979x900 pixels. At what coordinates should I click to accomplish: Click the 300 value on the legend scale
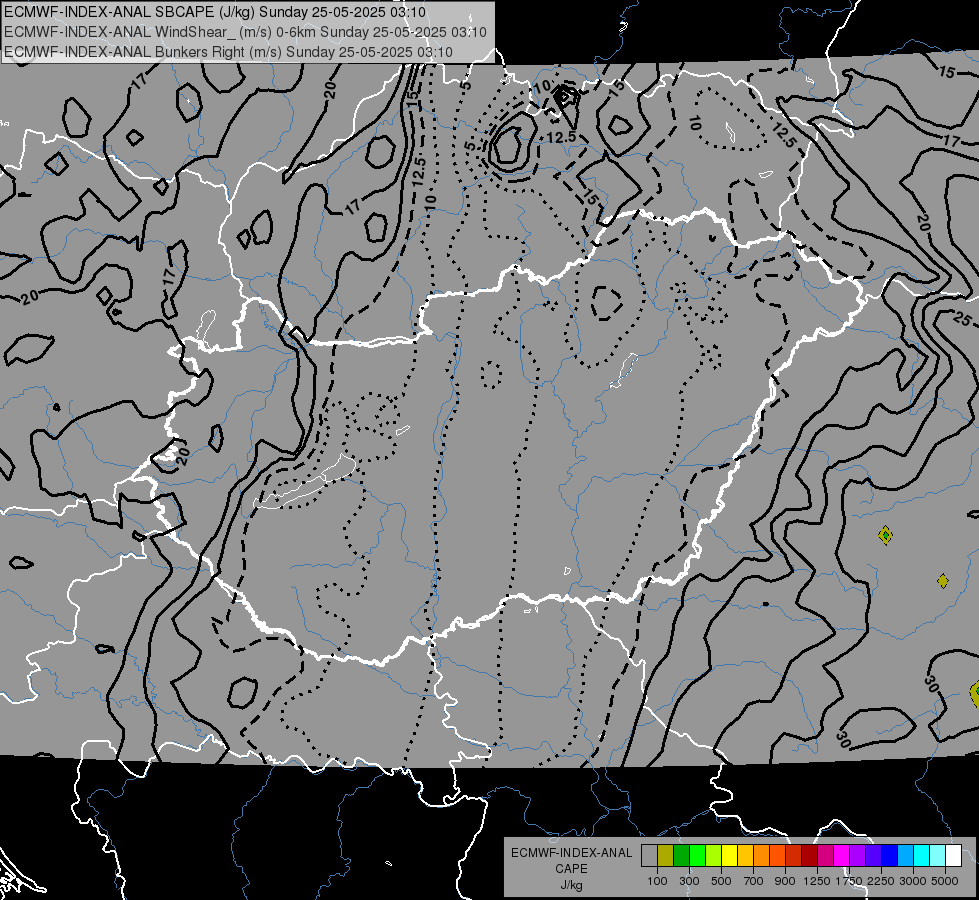(689, 881)
